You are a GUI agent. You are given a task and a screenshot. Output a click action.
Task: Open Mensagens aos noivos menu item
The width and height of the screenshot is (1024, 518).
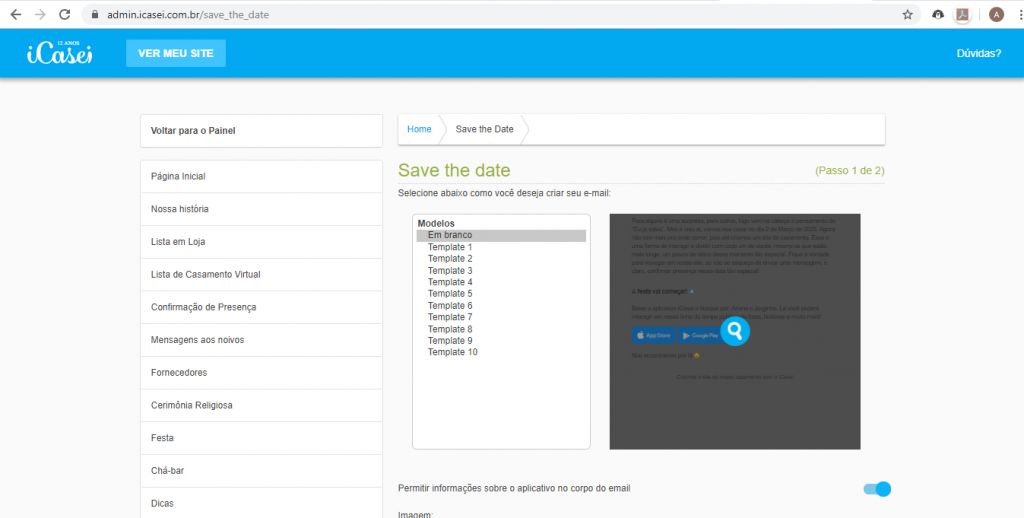261,340
